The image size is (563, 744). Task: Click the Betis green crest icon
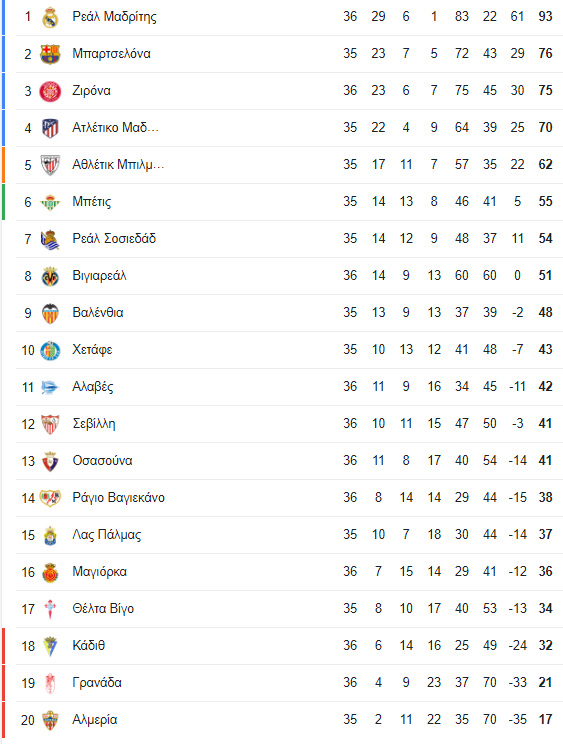pyautogui.click(x=50, y=202)
